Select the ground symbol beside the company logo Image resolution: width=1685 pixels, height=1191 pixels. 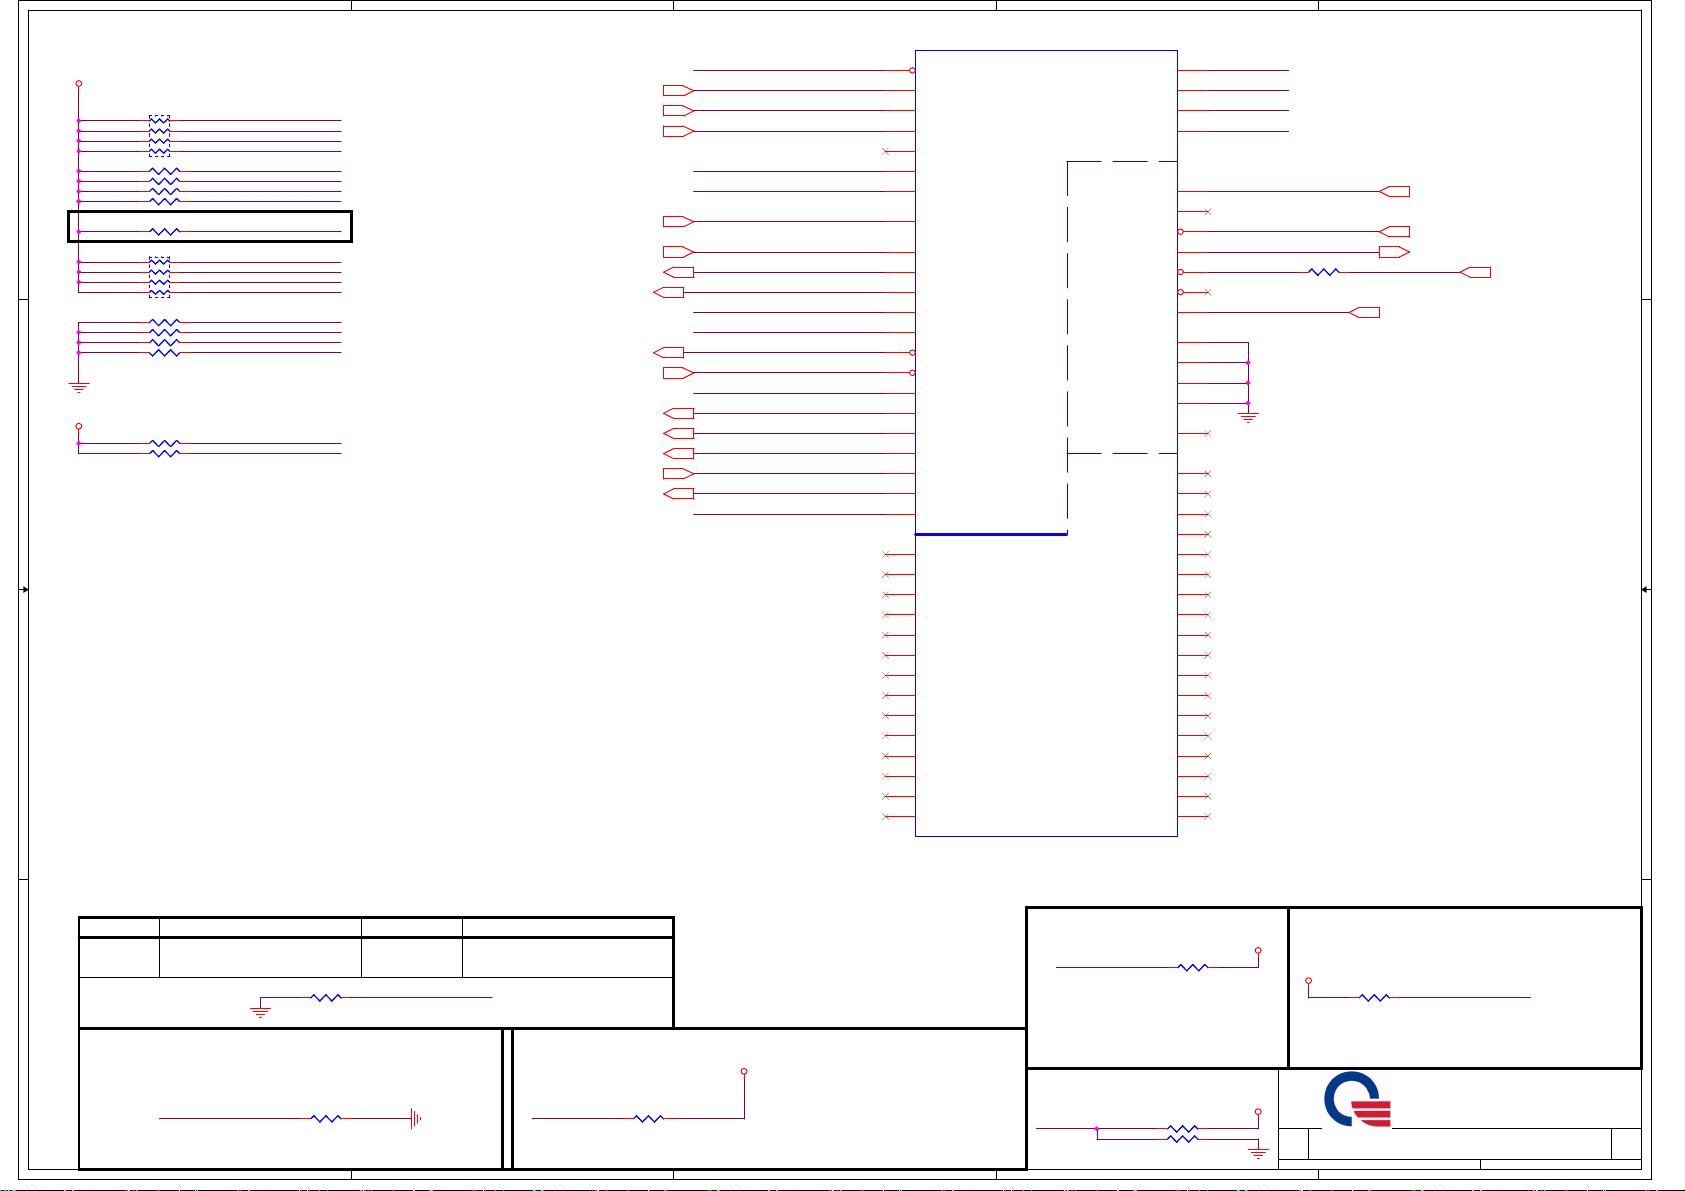1258,1153
